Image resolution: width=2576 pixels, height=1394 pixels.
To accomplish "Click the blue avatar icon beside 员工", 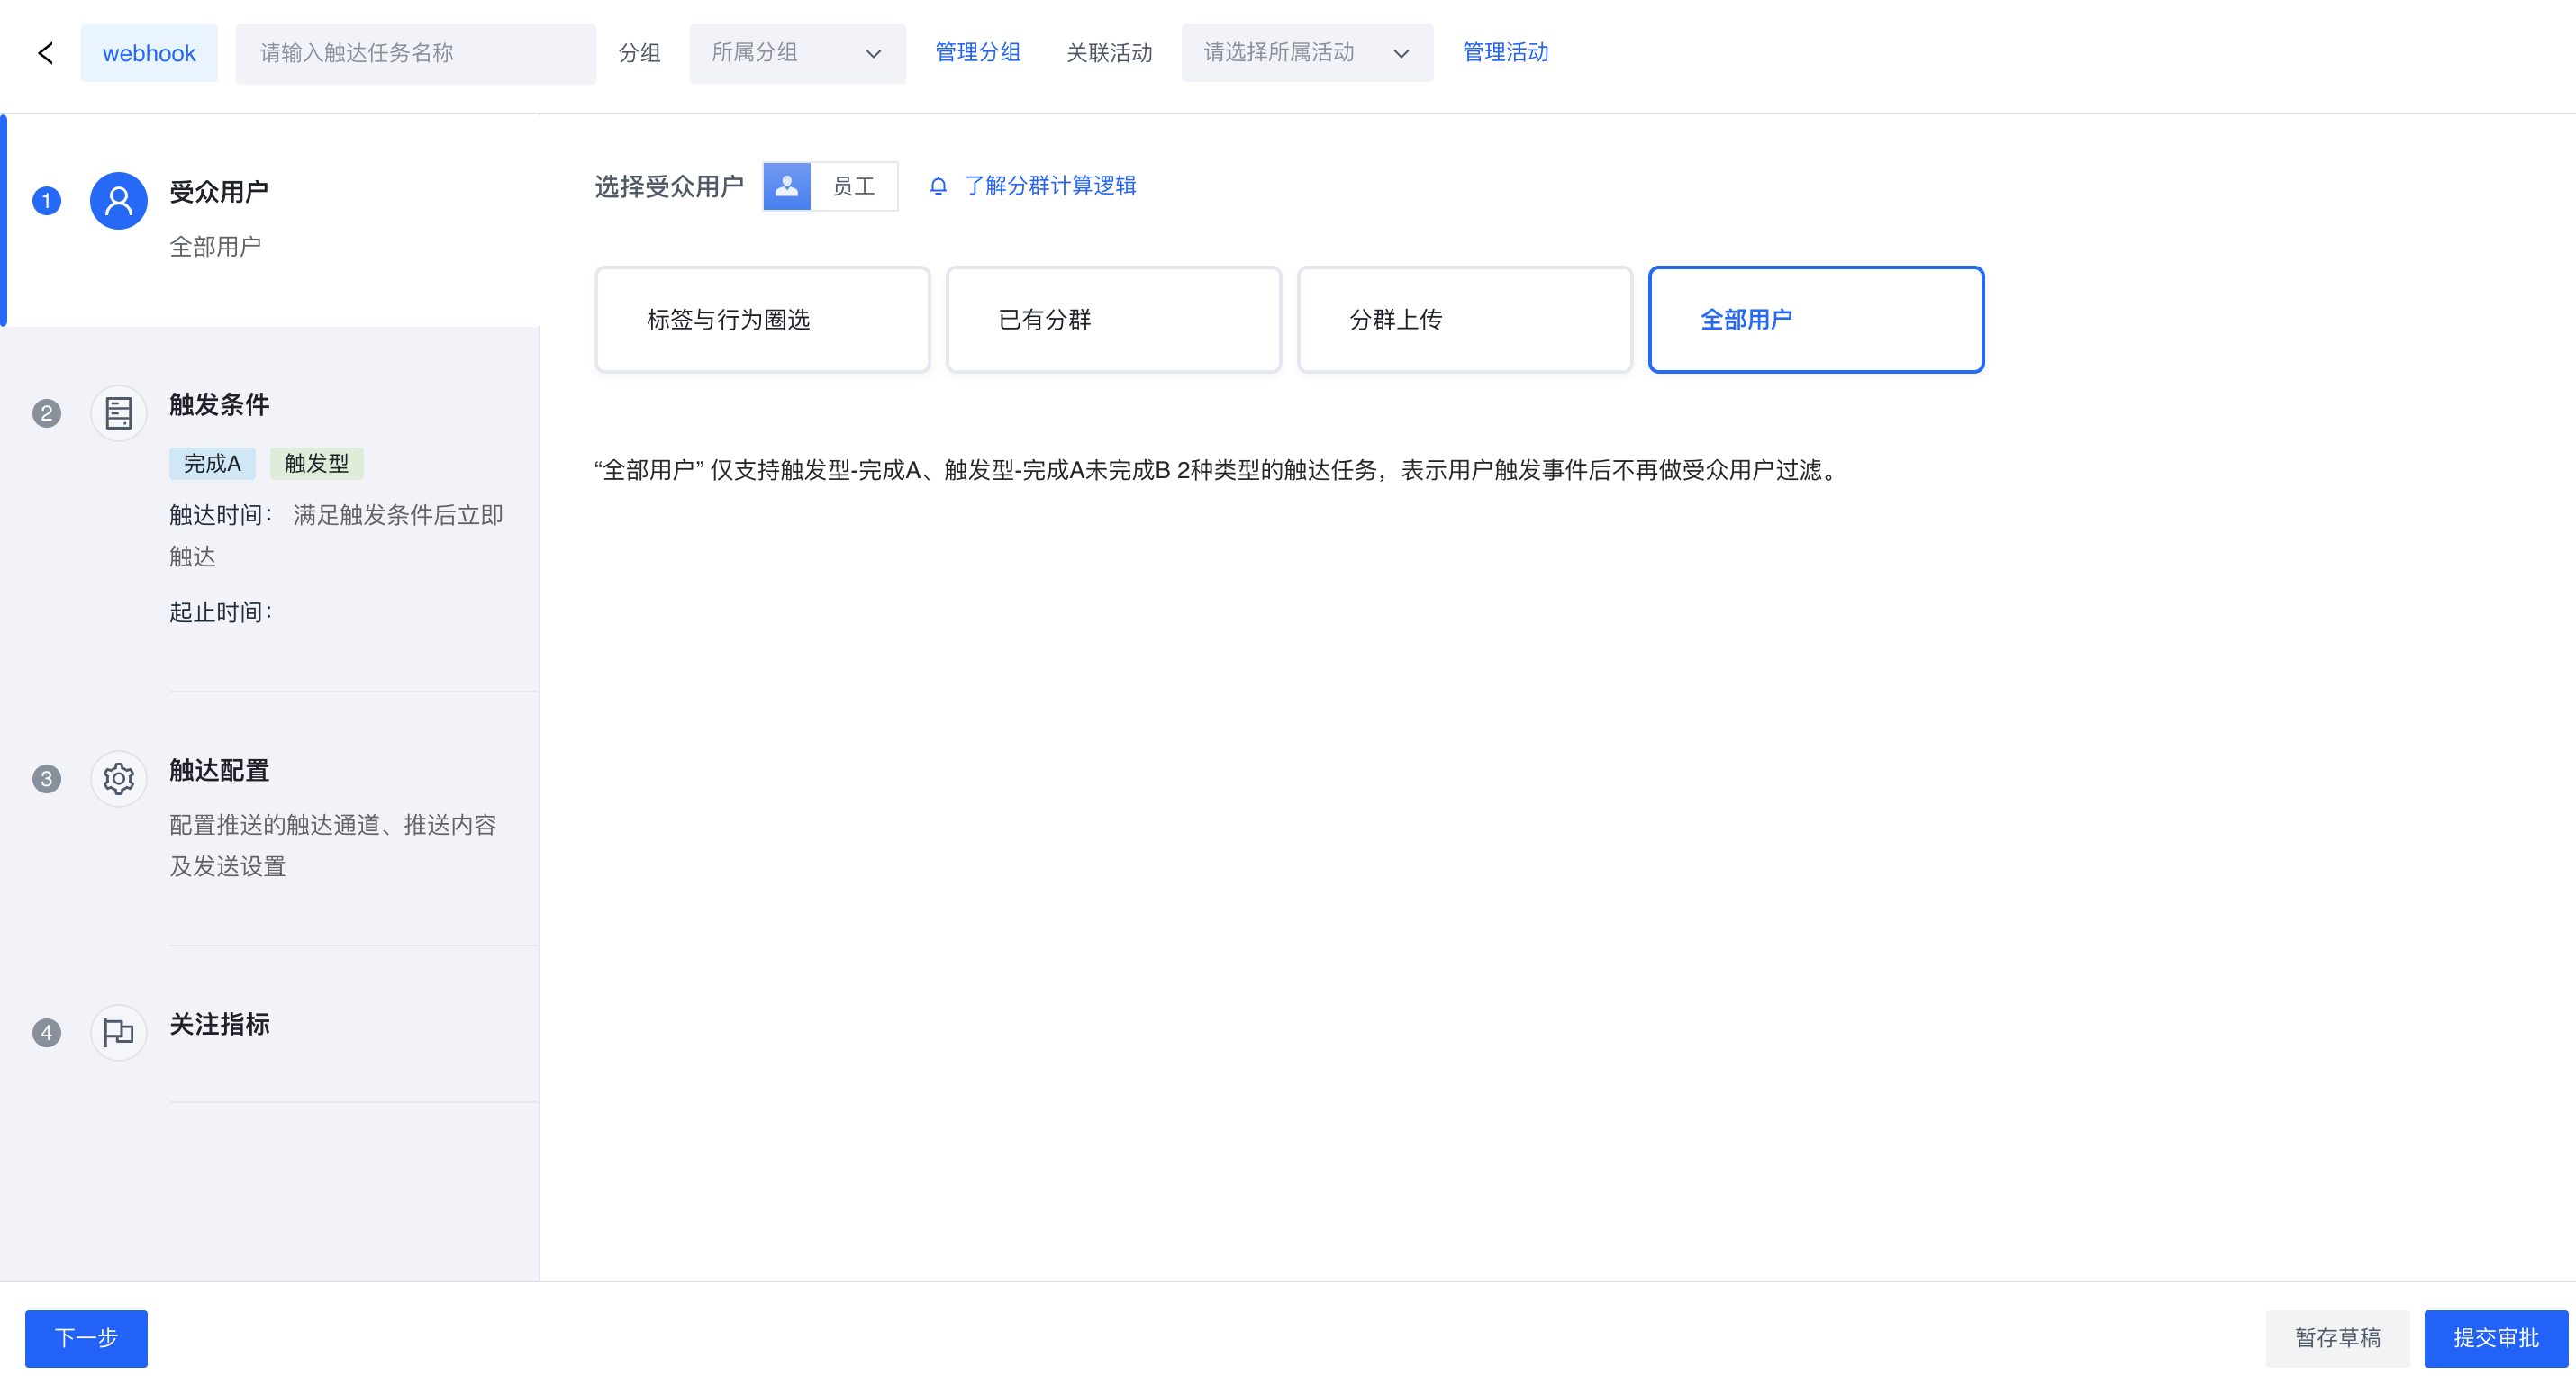I will point(786,186).
